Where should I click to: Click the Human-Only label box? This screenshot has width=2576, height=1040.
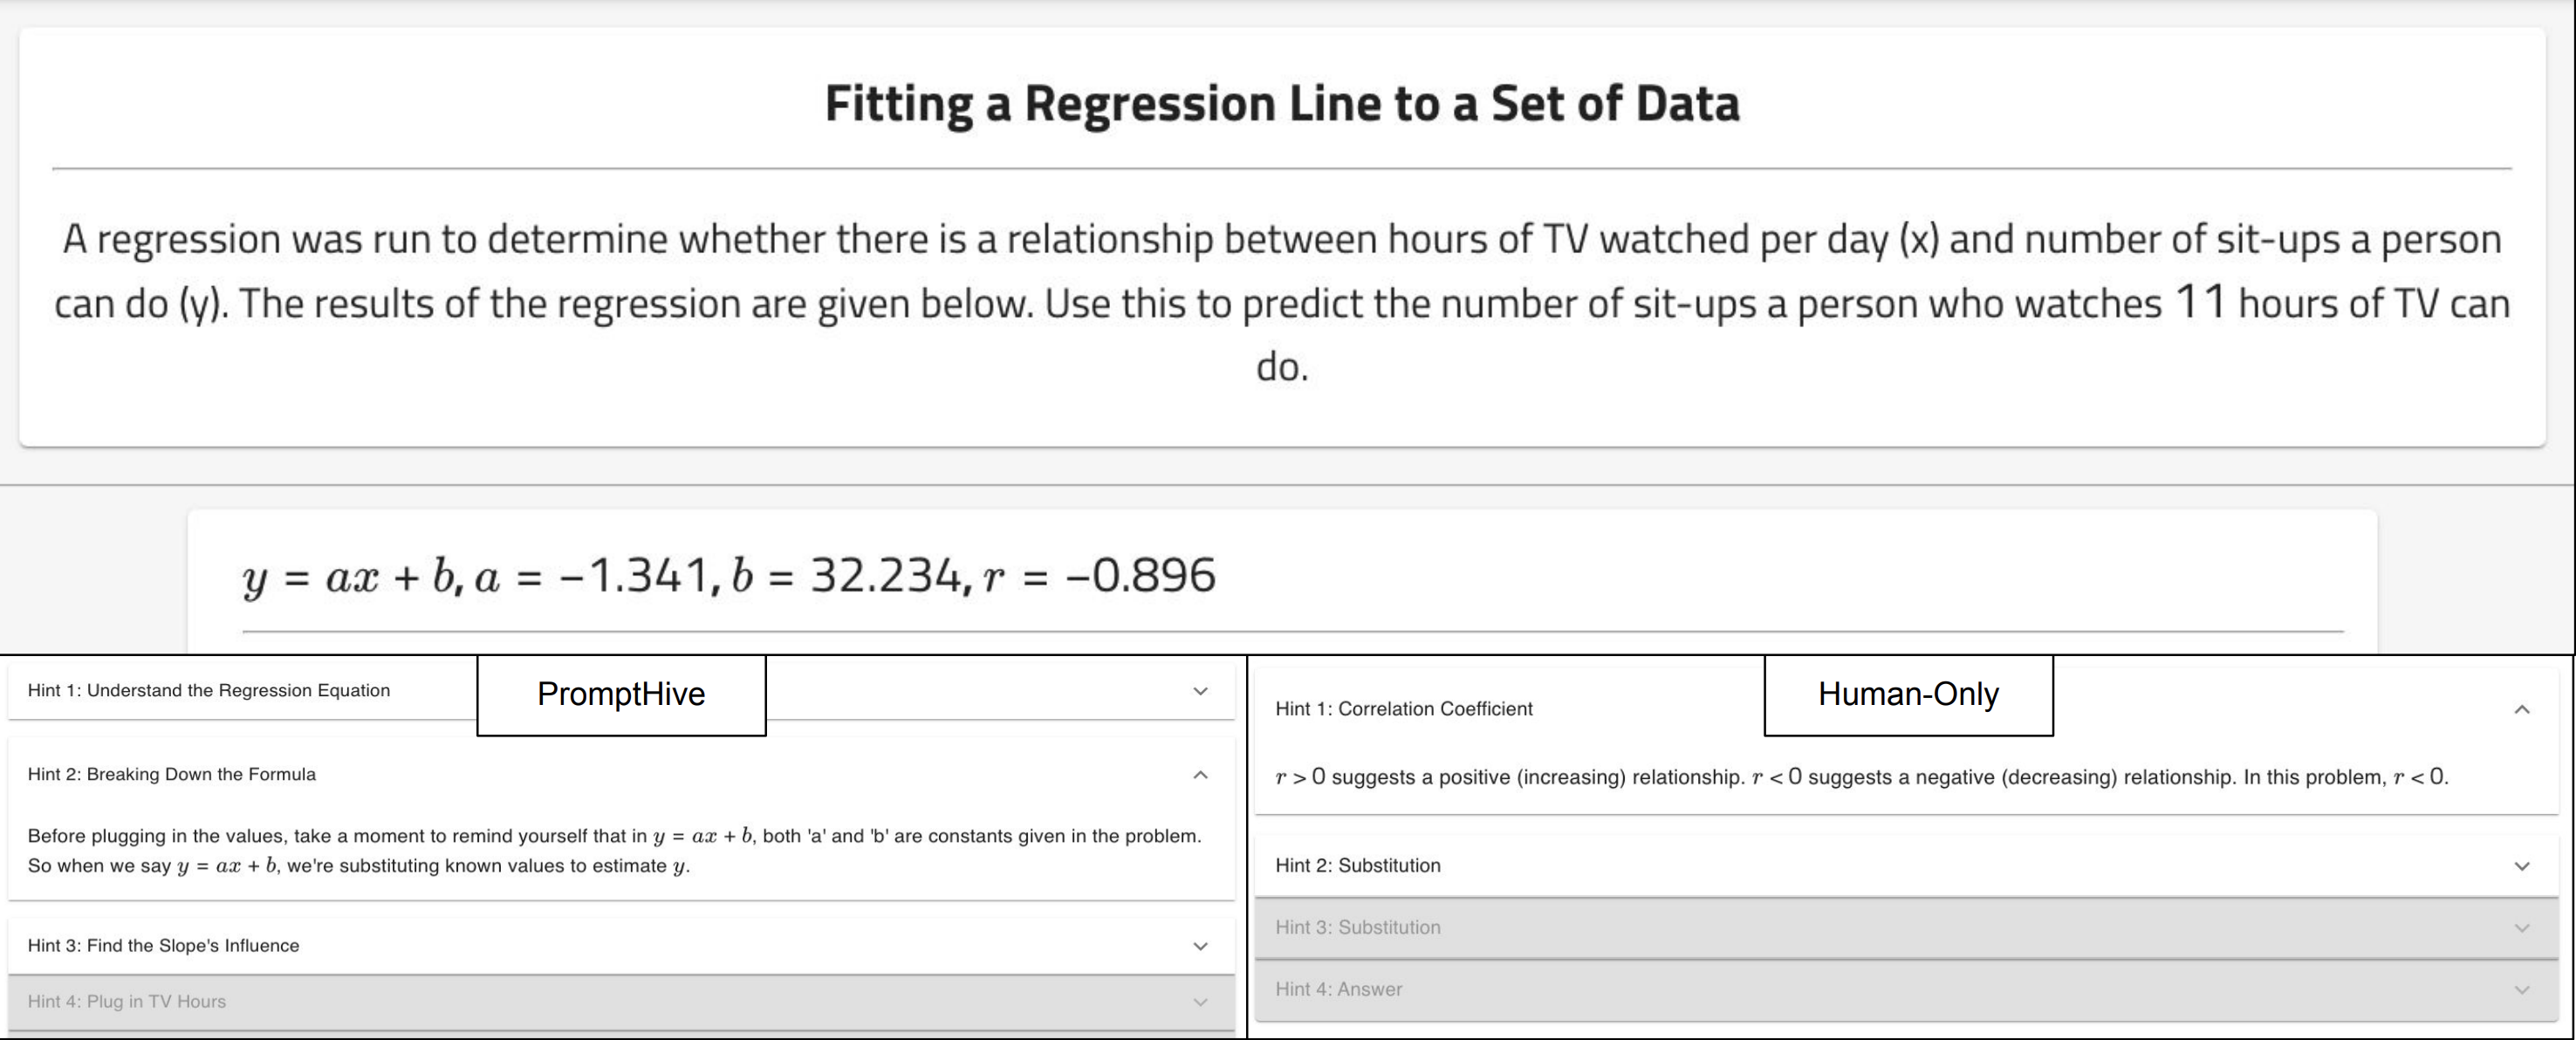[x=1908, y=695]
